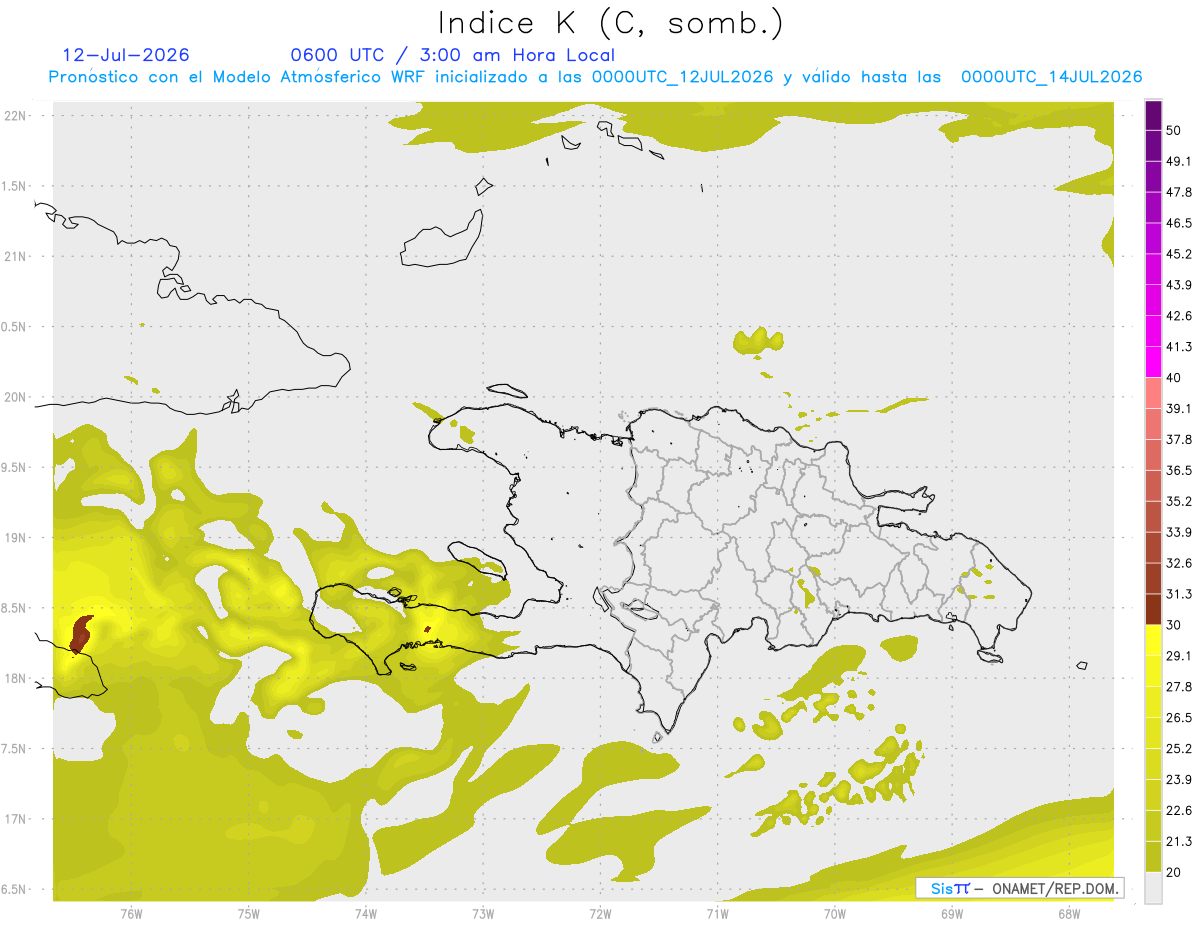Click the salmon legend swatch between 39.1 and 40

[x=1153, y=393]
